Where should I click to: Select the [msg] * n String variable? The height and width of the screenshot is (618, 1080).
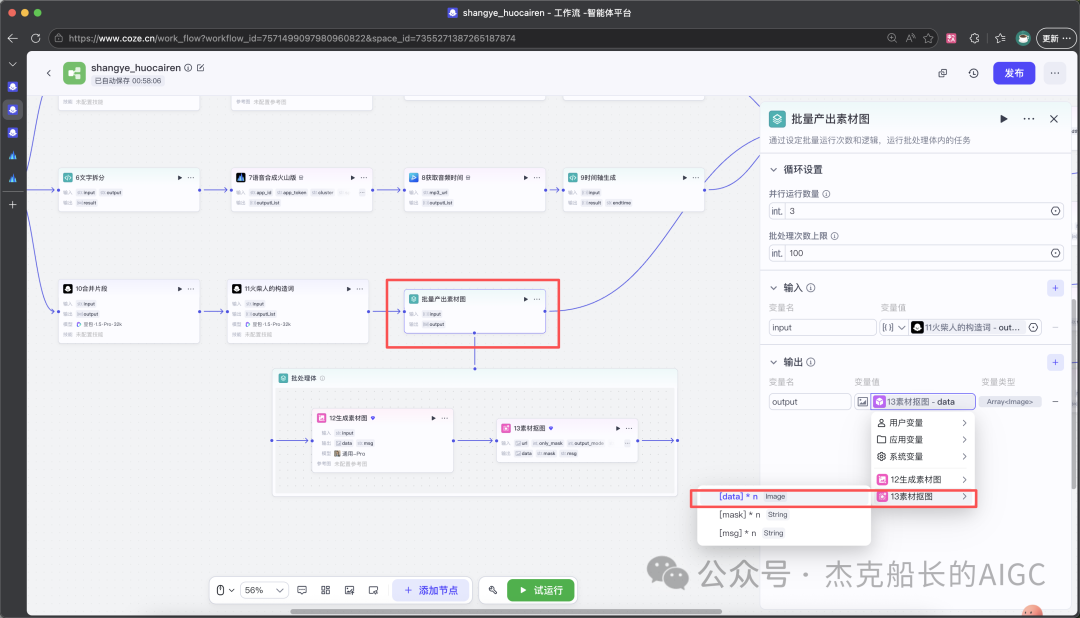pos(783,533)
